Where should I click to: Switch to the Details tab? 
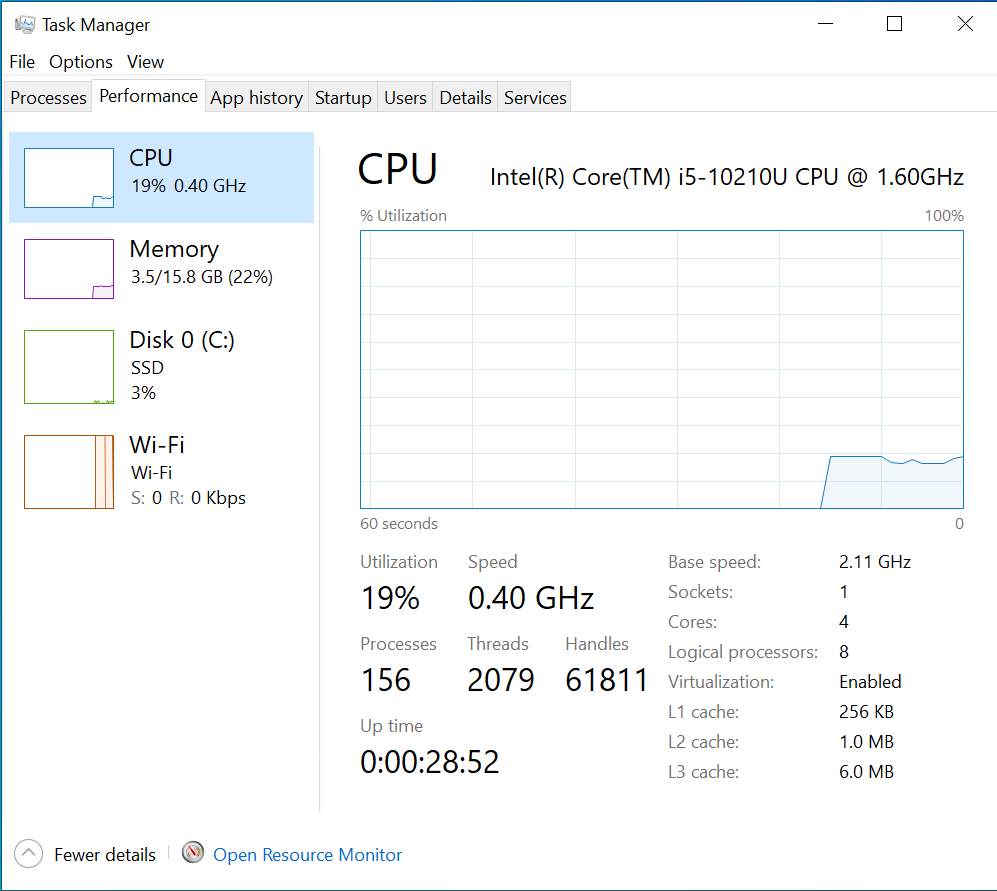[x=465, y=98]
